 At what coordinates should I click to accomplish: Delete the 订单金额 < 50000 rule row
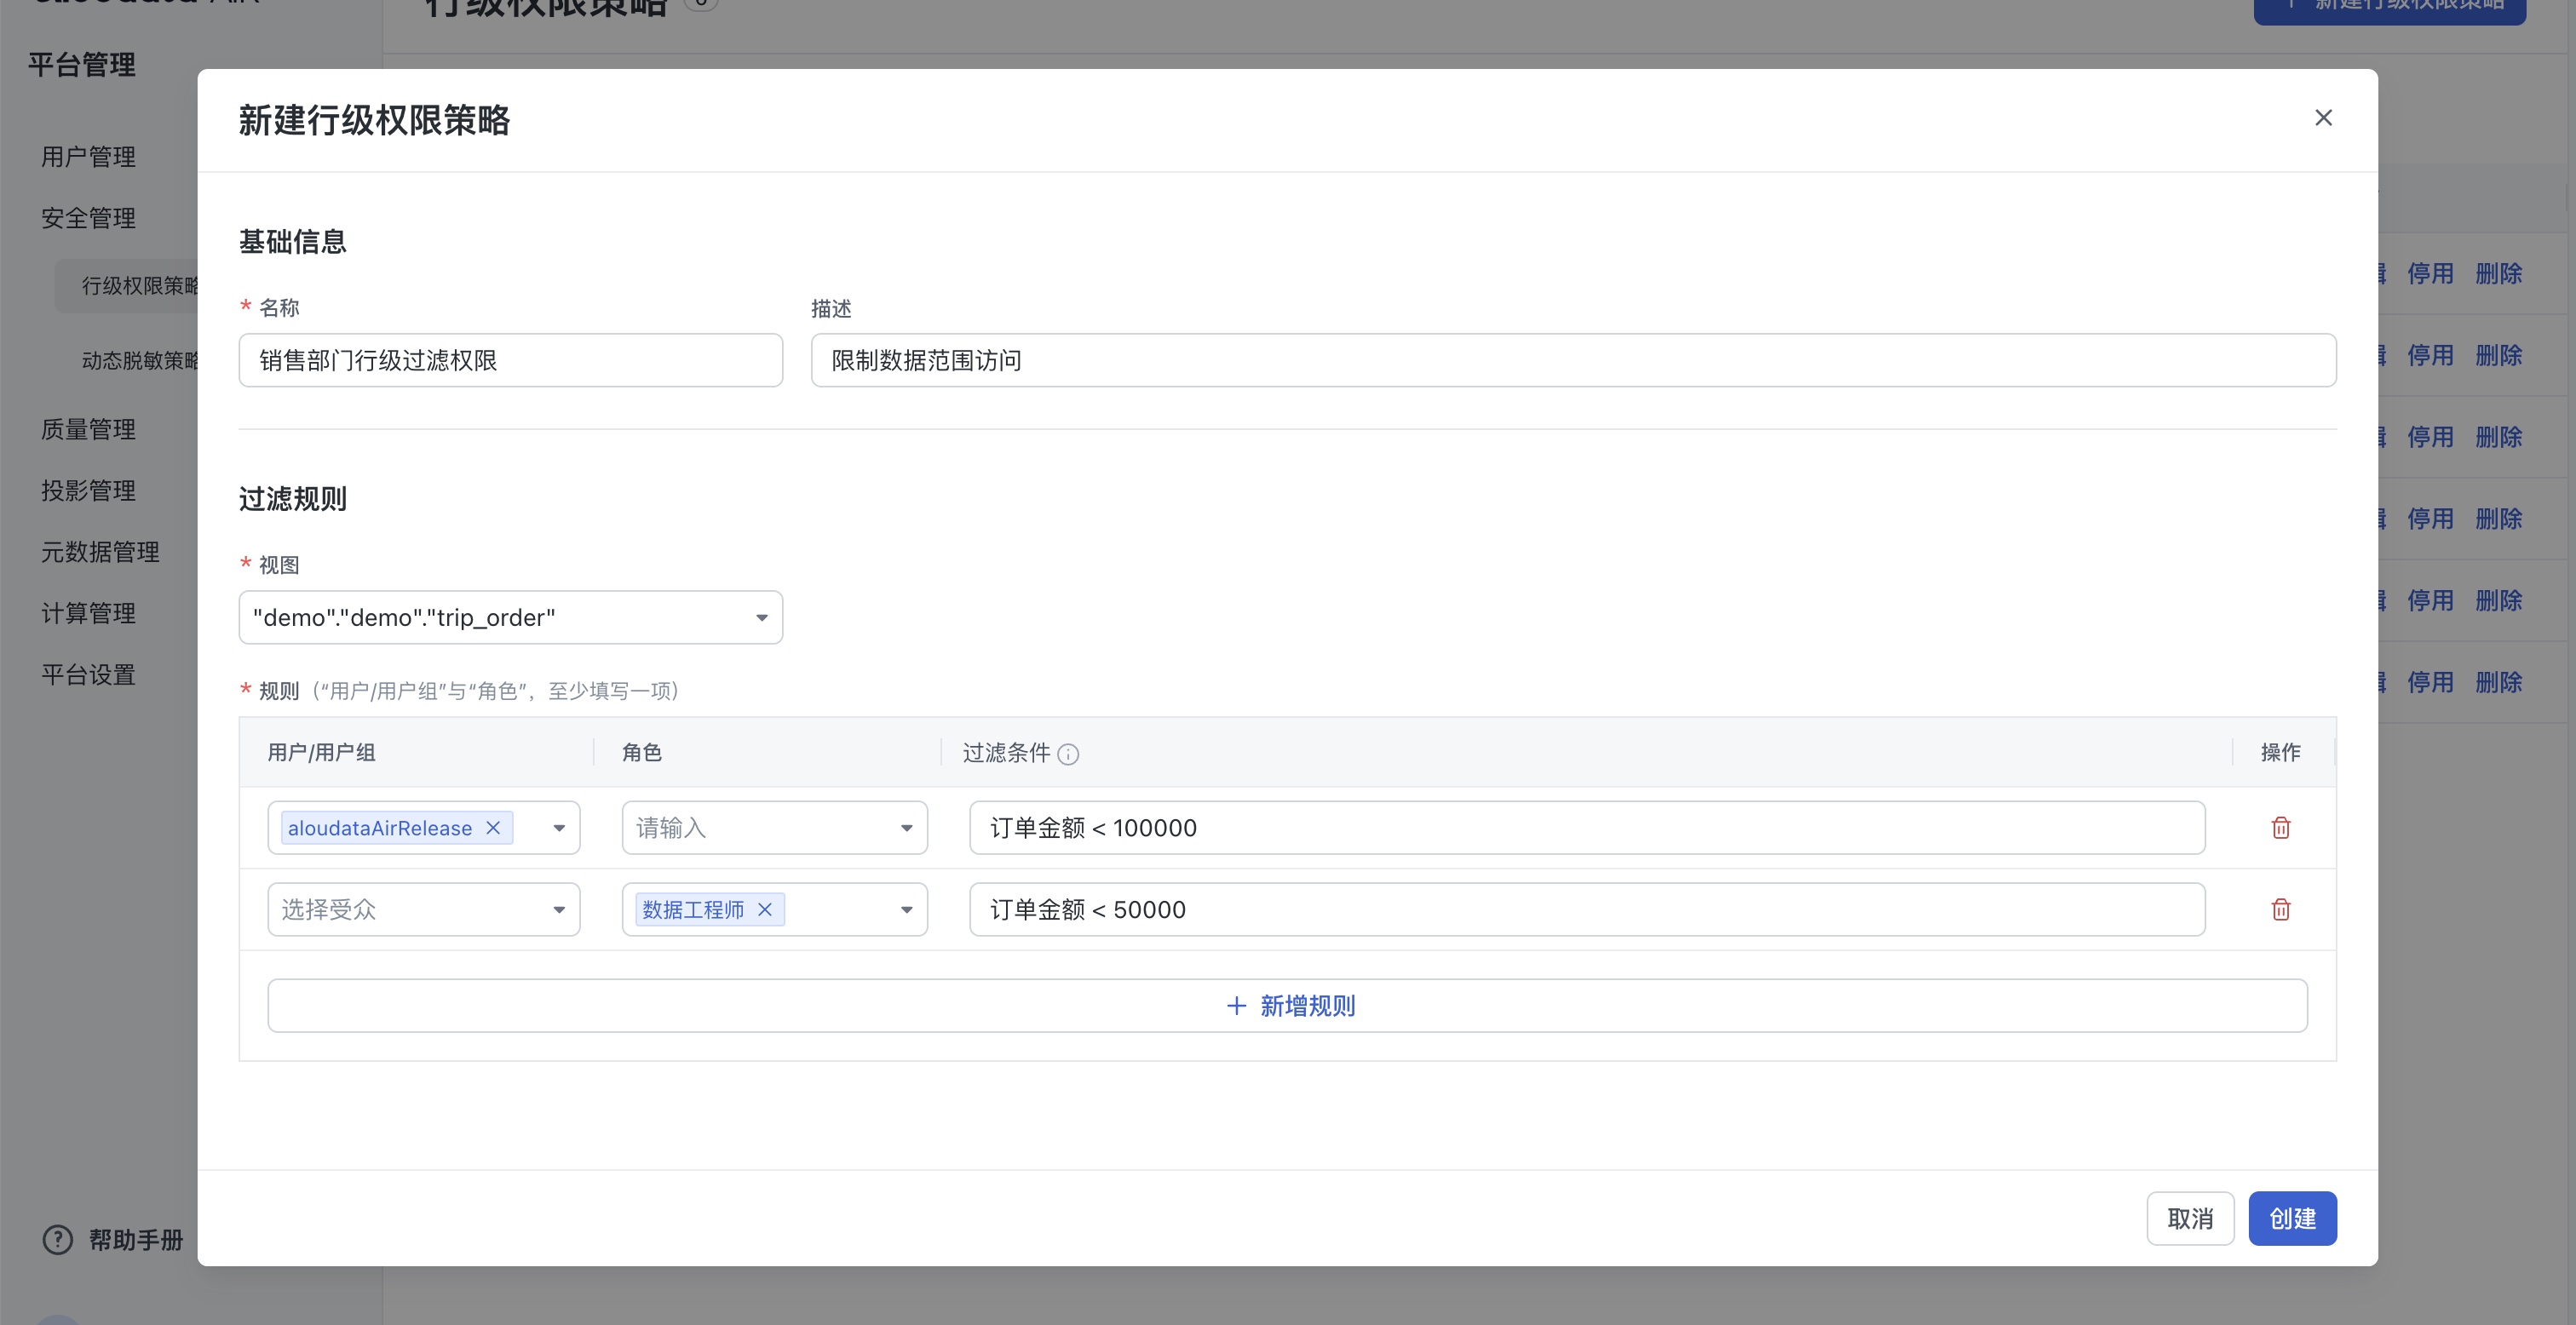(x=2281, y=910)
